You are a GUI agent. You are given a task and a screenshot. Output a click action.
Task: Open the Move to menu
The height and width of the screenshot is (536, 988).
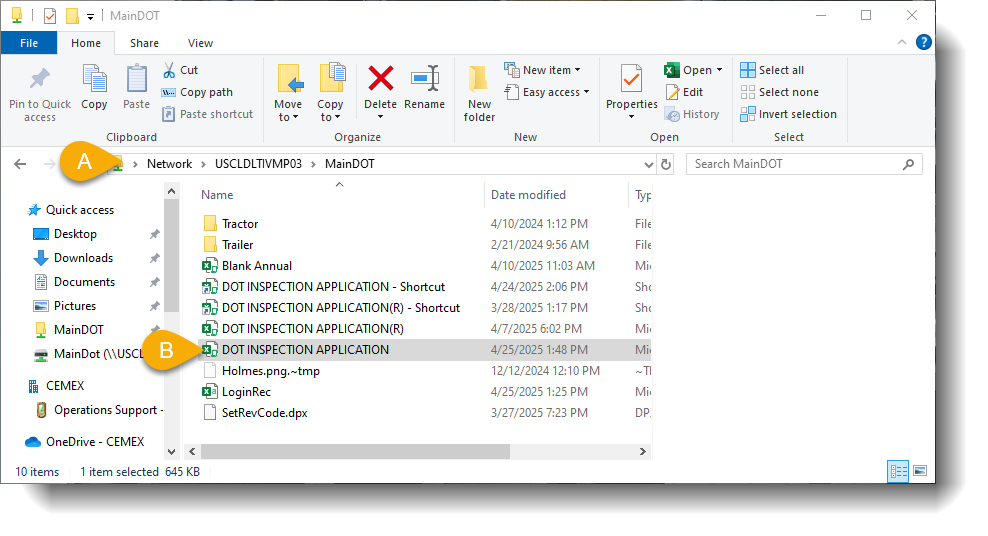(x=288, y=93)
